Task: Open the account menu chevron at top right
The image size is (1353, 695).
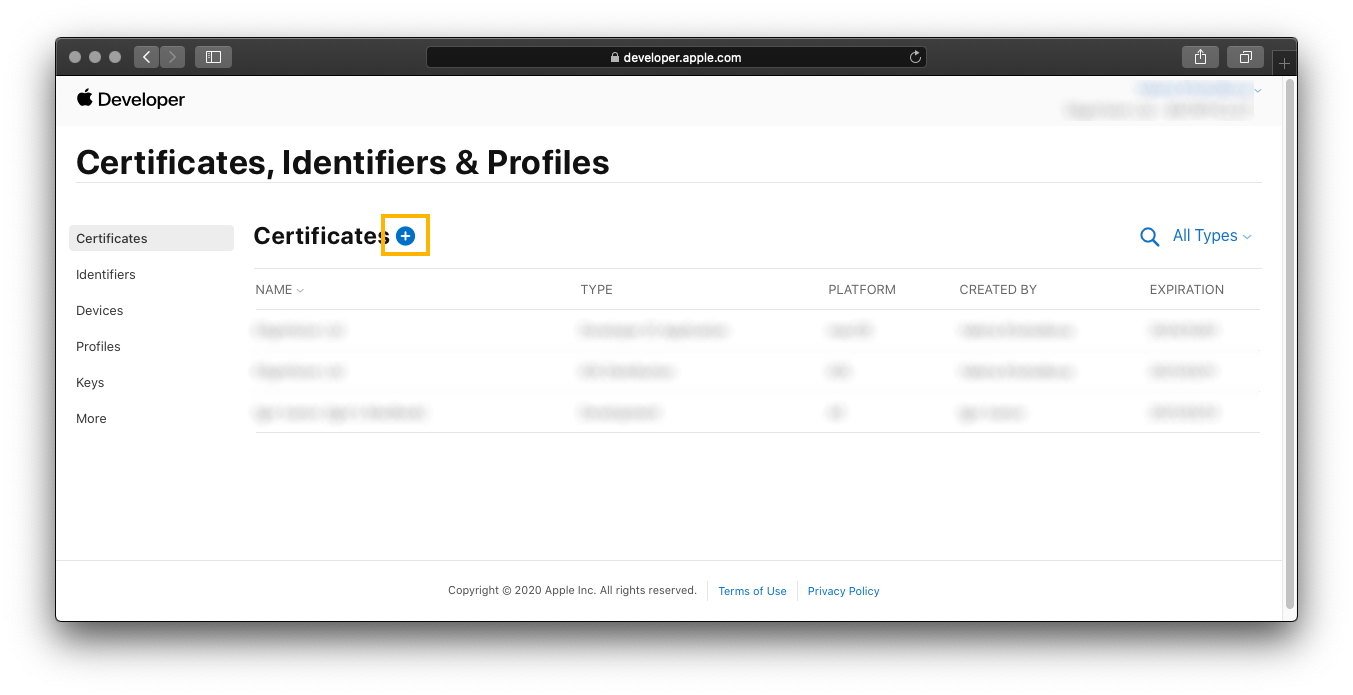Action: pyautogui.click(x=1258, y=90)
